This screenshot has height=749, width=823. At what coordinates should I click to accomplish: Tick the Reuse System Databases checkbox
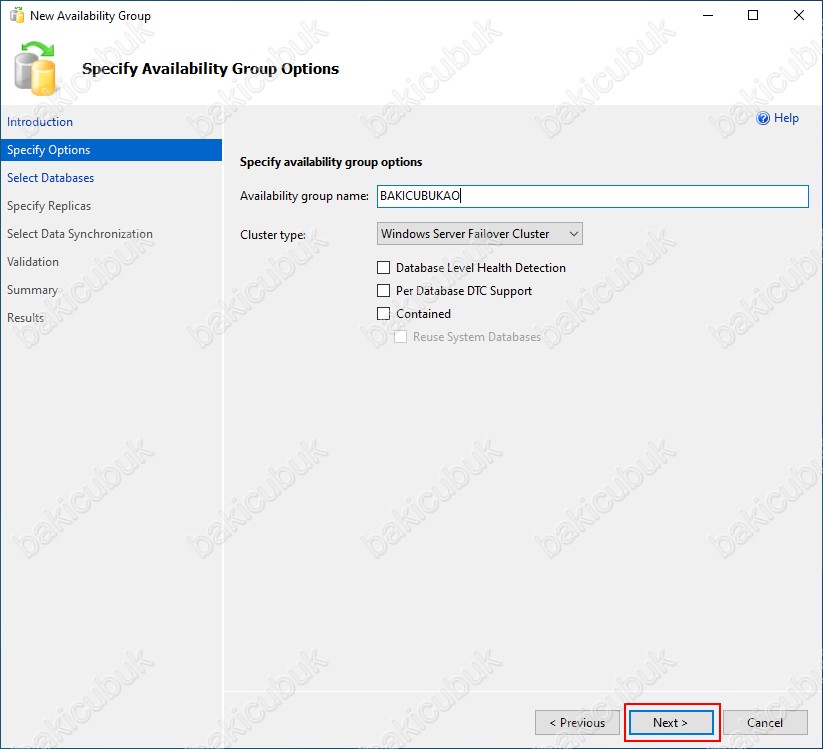point(400,337)
